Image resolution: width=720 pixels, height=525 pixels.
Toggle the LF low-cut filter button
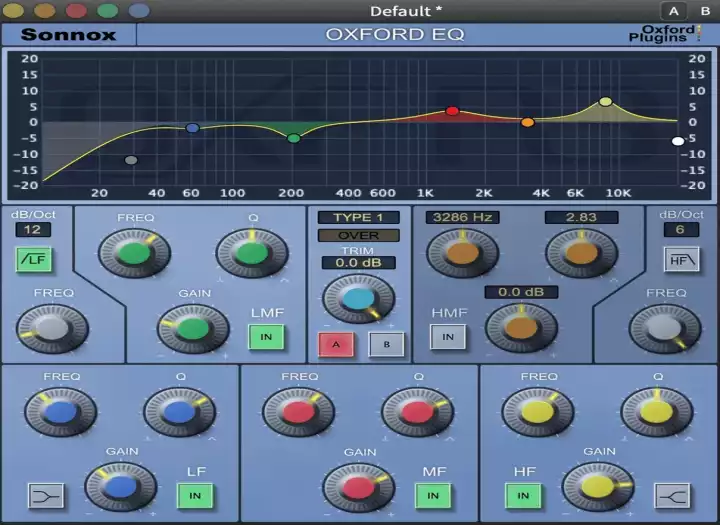(x=34, y=260)
